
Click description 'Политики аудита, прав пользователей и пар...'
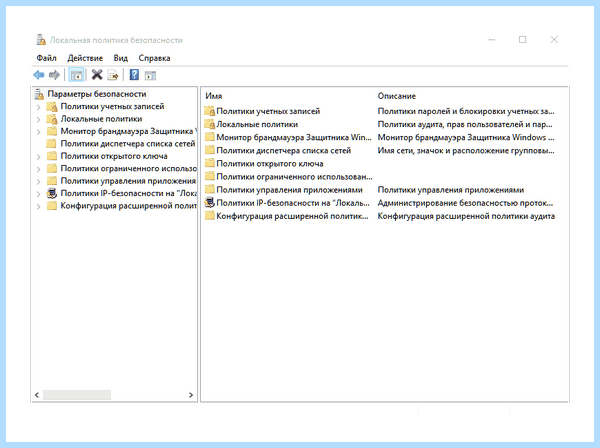(x=465, y=124)
